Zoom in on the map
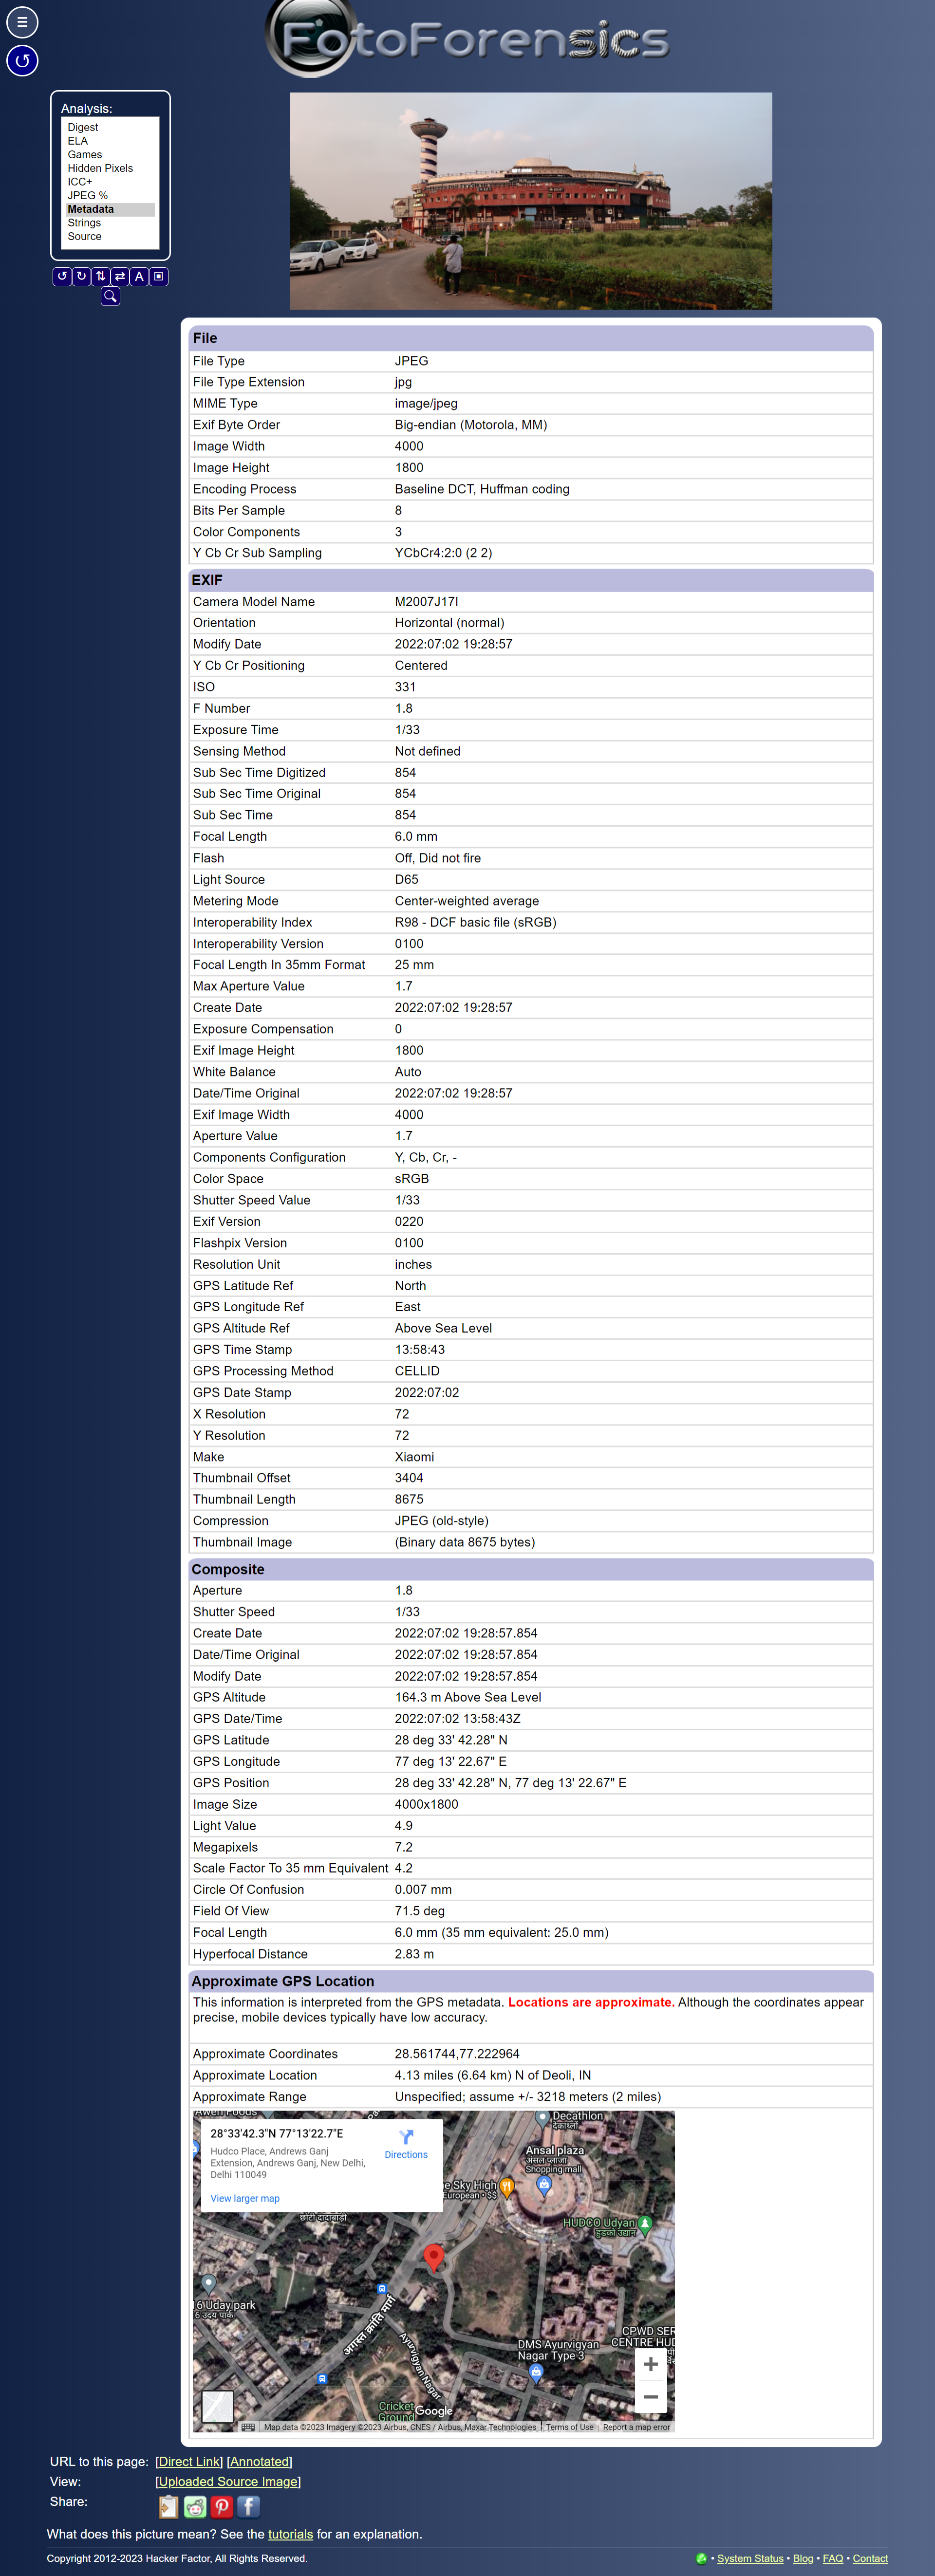This screenshot has width=935, height=2576. click(x=650, y=2365)
